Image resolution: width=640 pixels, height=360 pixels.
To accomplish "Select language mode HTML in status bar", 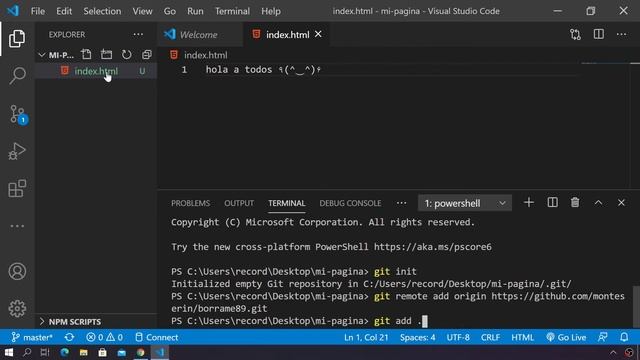I will [522, 338].
